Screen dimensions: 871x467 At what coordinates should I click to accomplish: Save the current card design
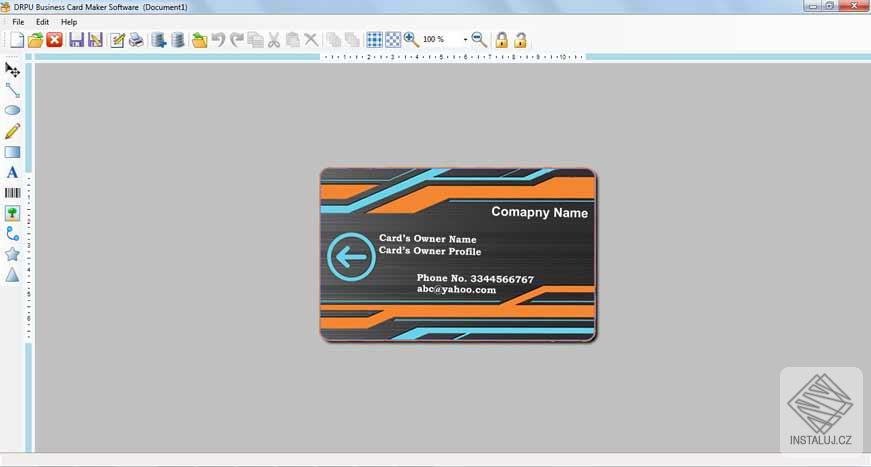[x=76, y=40]
